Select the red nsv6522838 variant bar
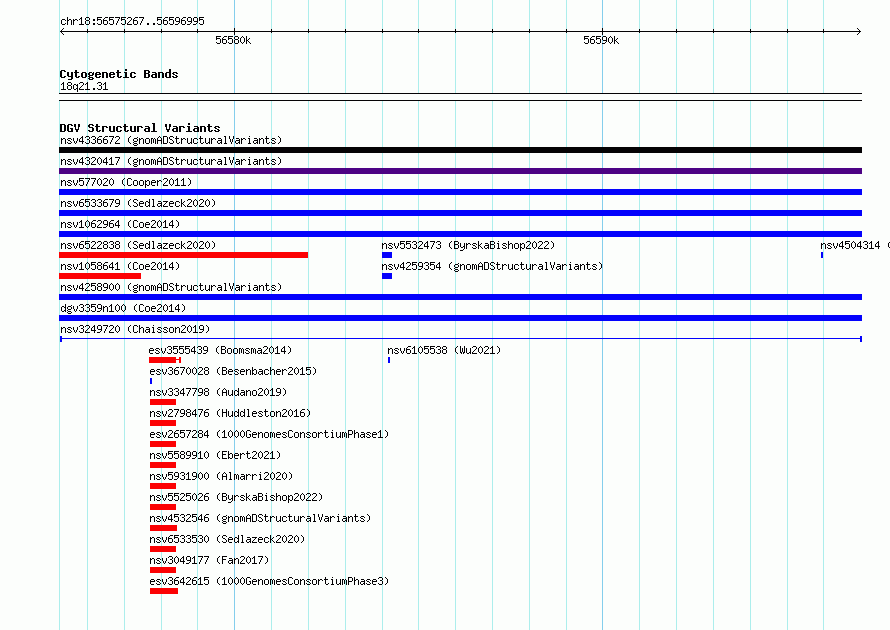 [183, 255]
